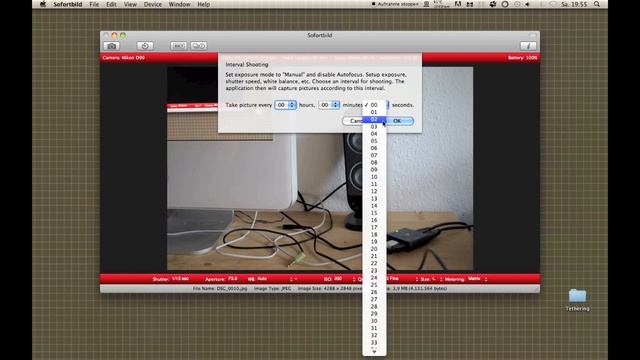Open the ISO 200 dropdown

tap(340, 279)
